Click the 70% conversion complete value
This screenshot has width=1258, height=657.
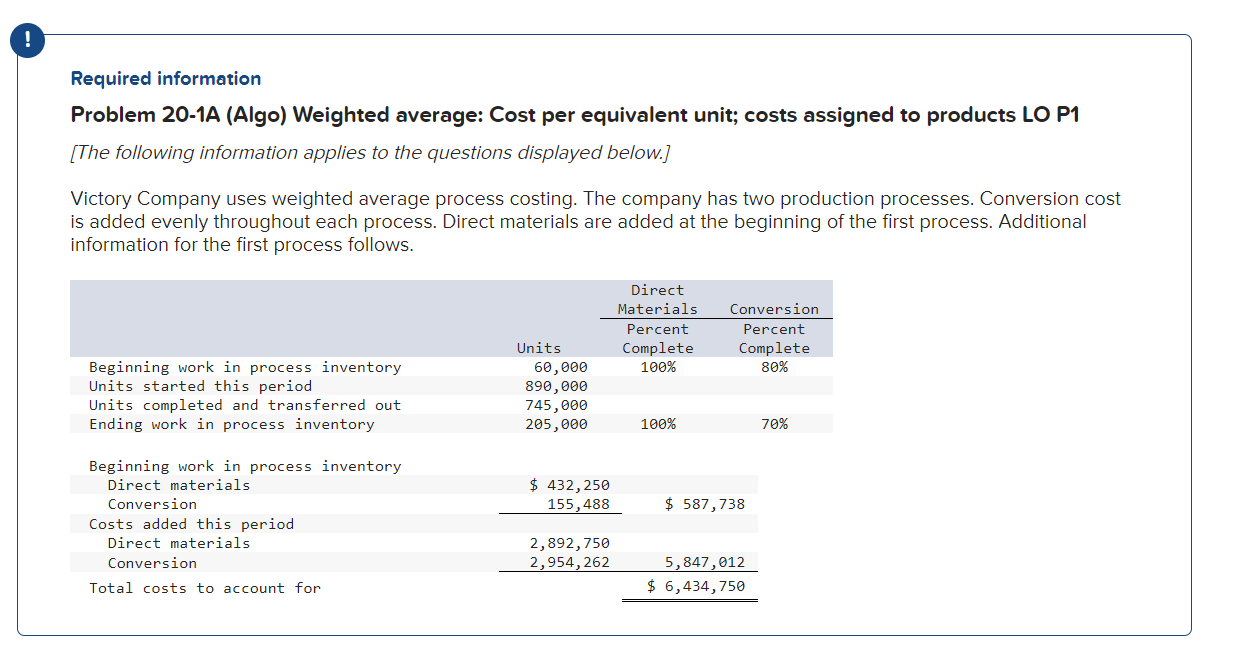[x=774, y=424]
